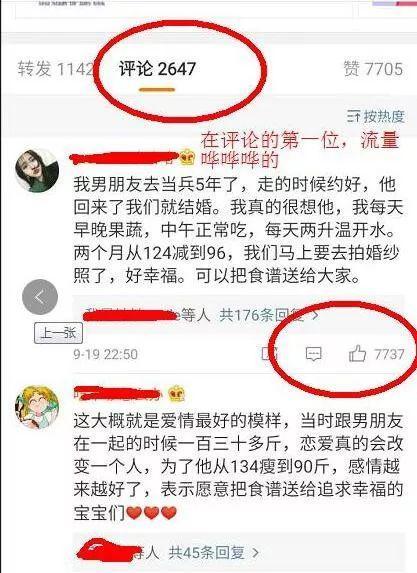Go to previous image with gray arrow
The height and width of the screenshot is (573, 417).
click(x=40, y=297)
